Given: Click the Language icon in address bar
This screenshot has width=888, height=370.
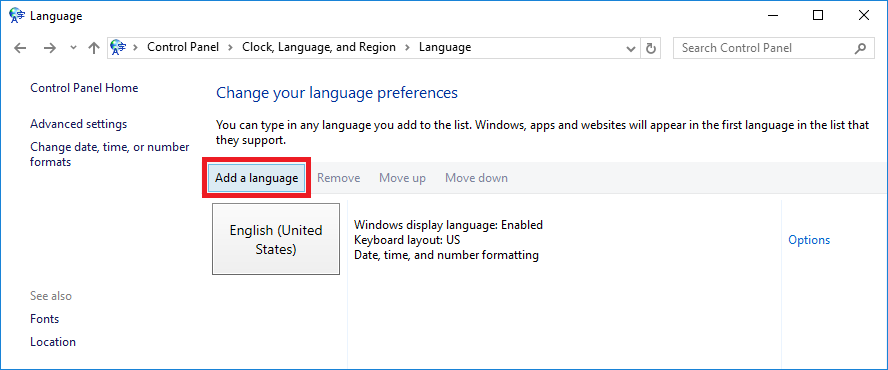Looking at the screenshot, I should pyautogui.click(x=118, y=48).
